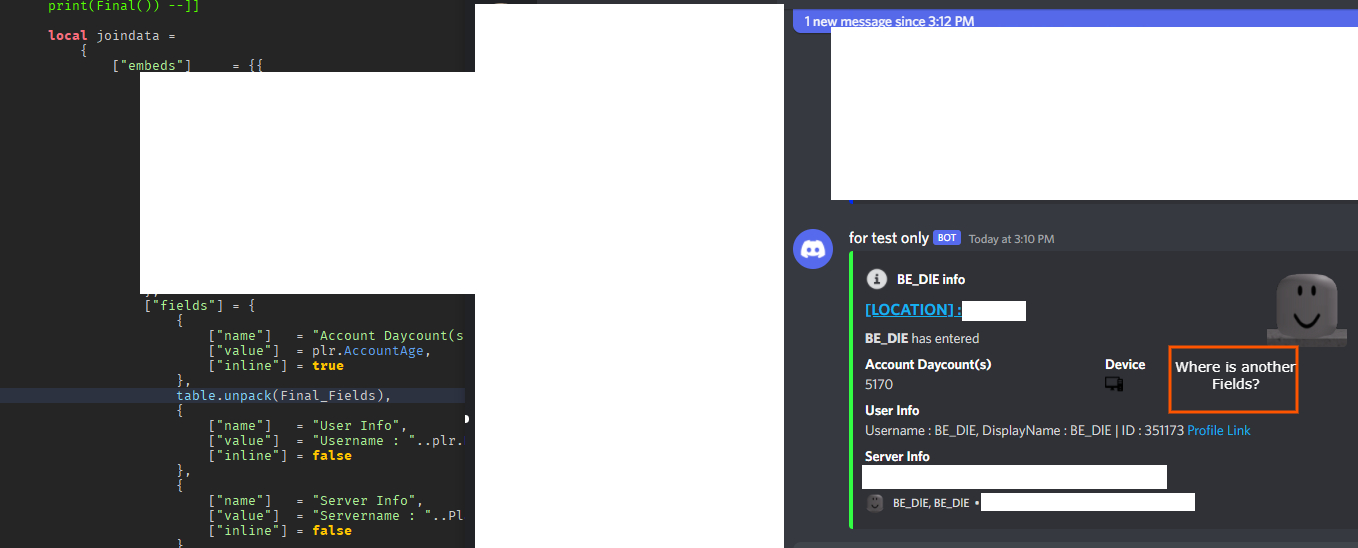Select the 'BE_DIE has entered' description text

[922, 338]
